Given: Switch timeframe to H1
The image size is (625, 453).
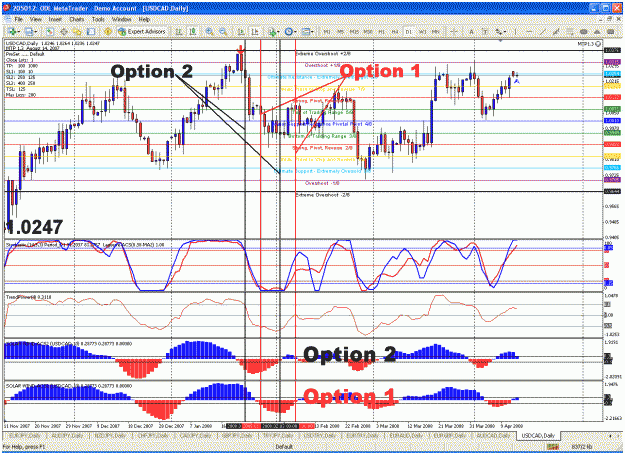Looking at the screenshot, I should click(381, 32).
